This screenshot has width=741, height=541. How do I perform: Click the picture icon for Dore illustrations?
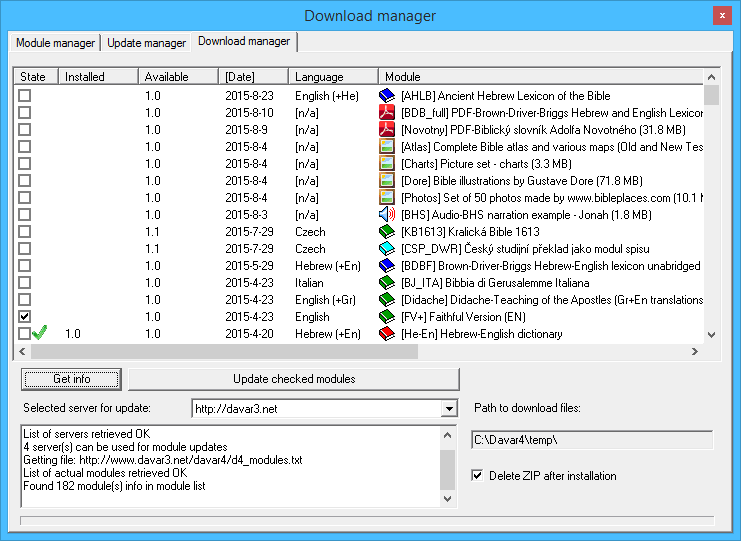tap(387, 181)
